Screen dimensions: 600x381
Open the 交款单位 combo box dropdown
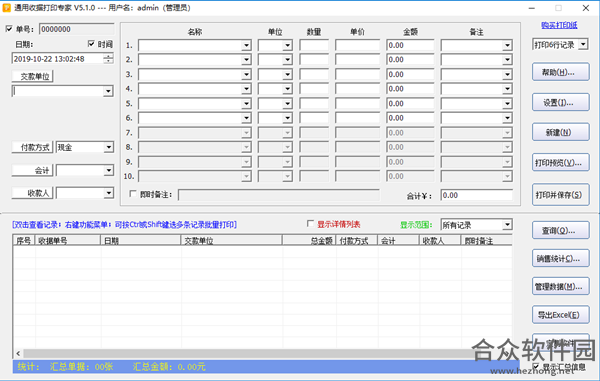(x=108, y=91)
